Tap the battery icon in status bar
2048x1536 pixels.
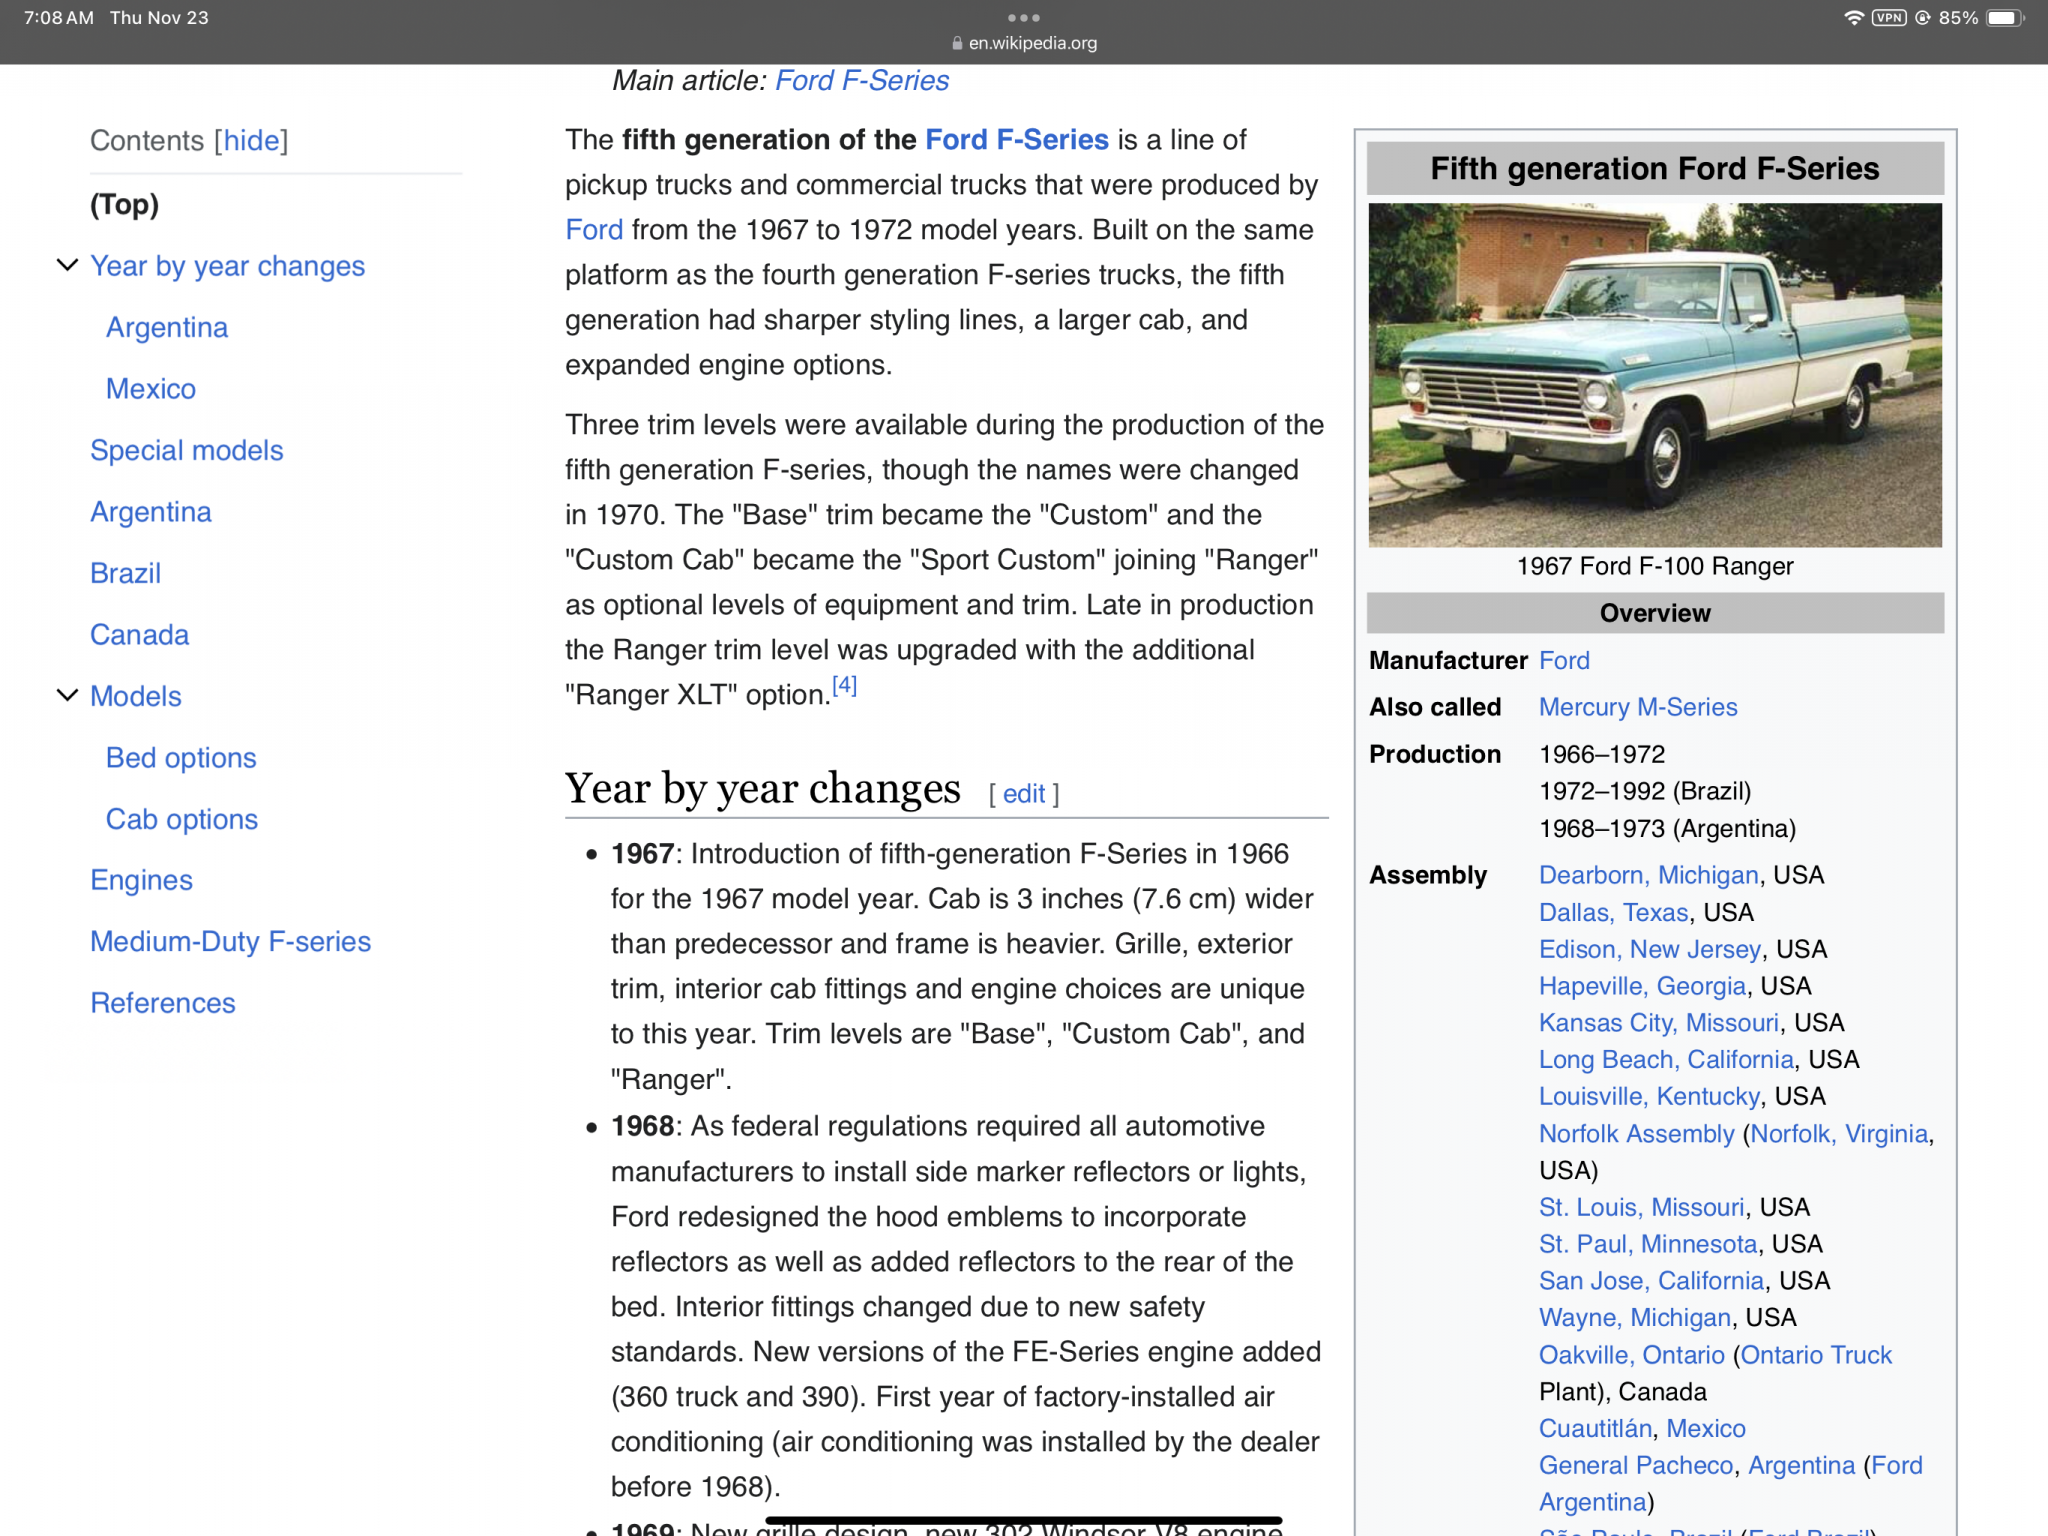tap(2005, 17)
